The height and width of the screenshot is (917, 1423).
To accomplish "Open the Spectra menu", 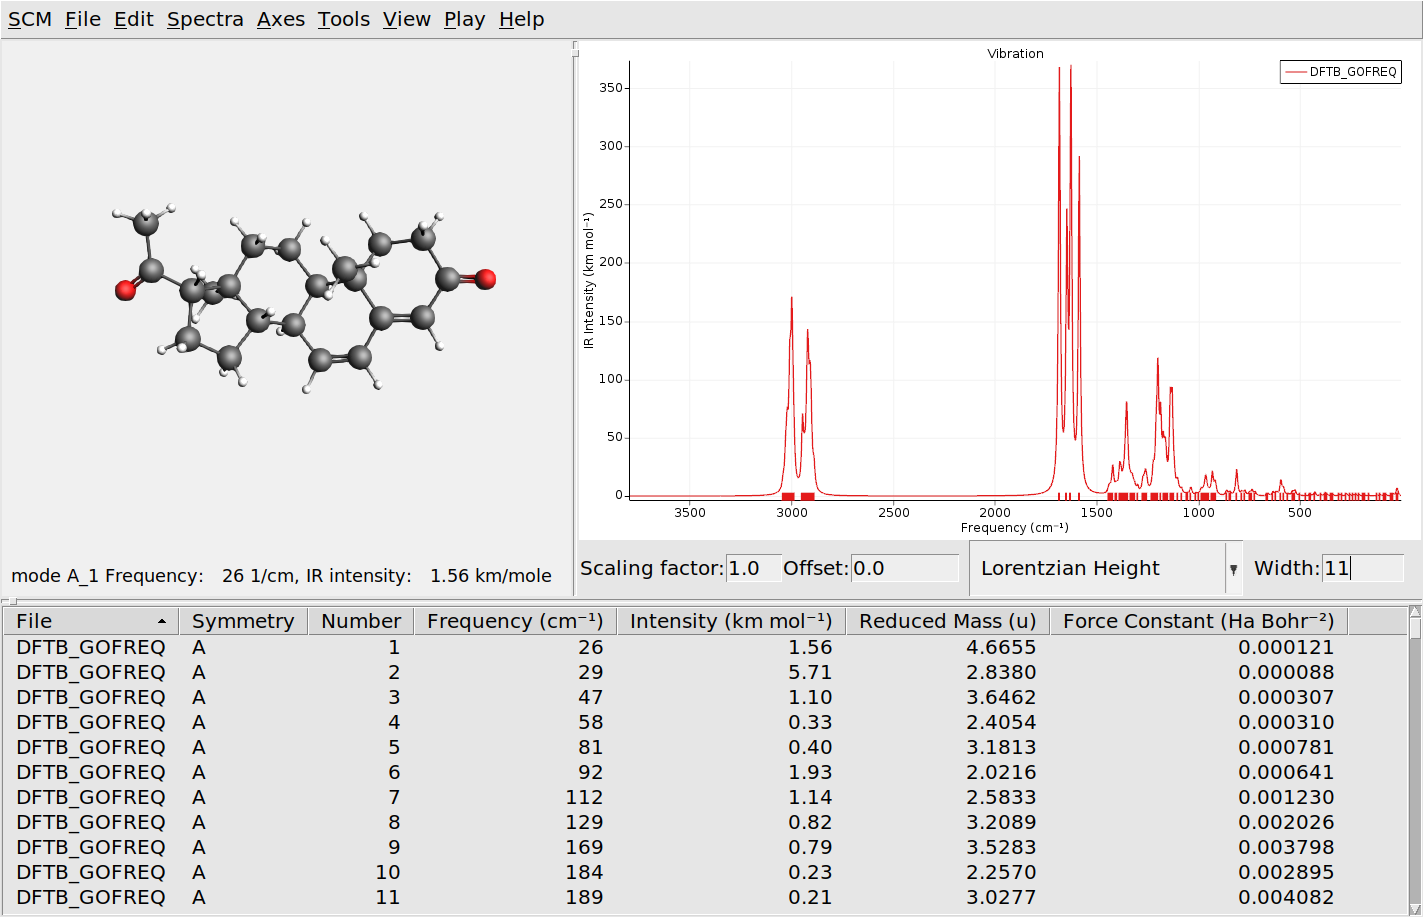I will [x=204, y=18].
